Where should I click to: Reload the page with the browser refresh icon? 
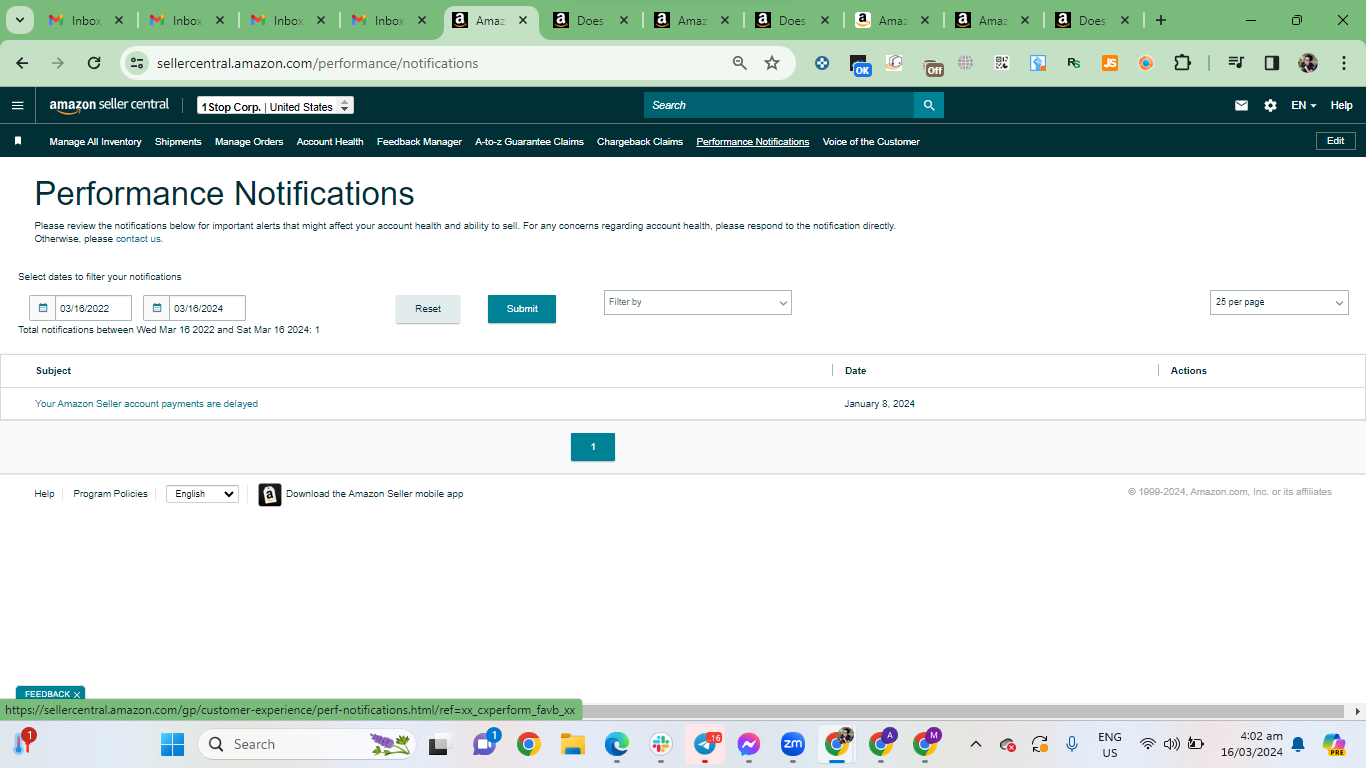pyautogui.click(x=94, y=63)
